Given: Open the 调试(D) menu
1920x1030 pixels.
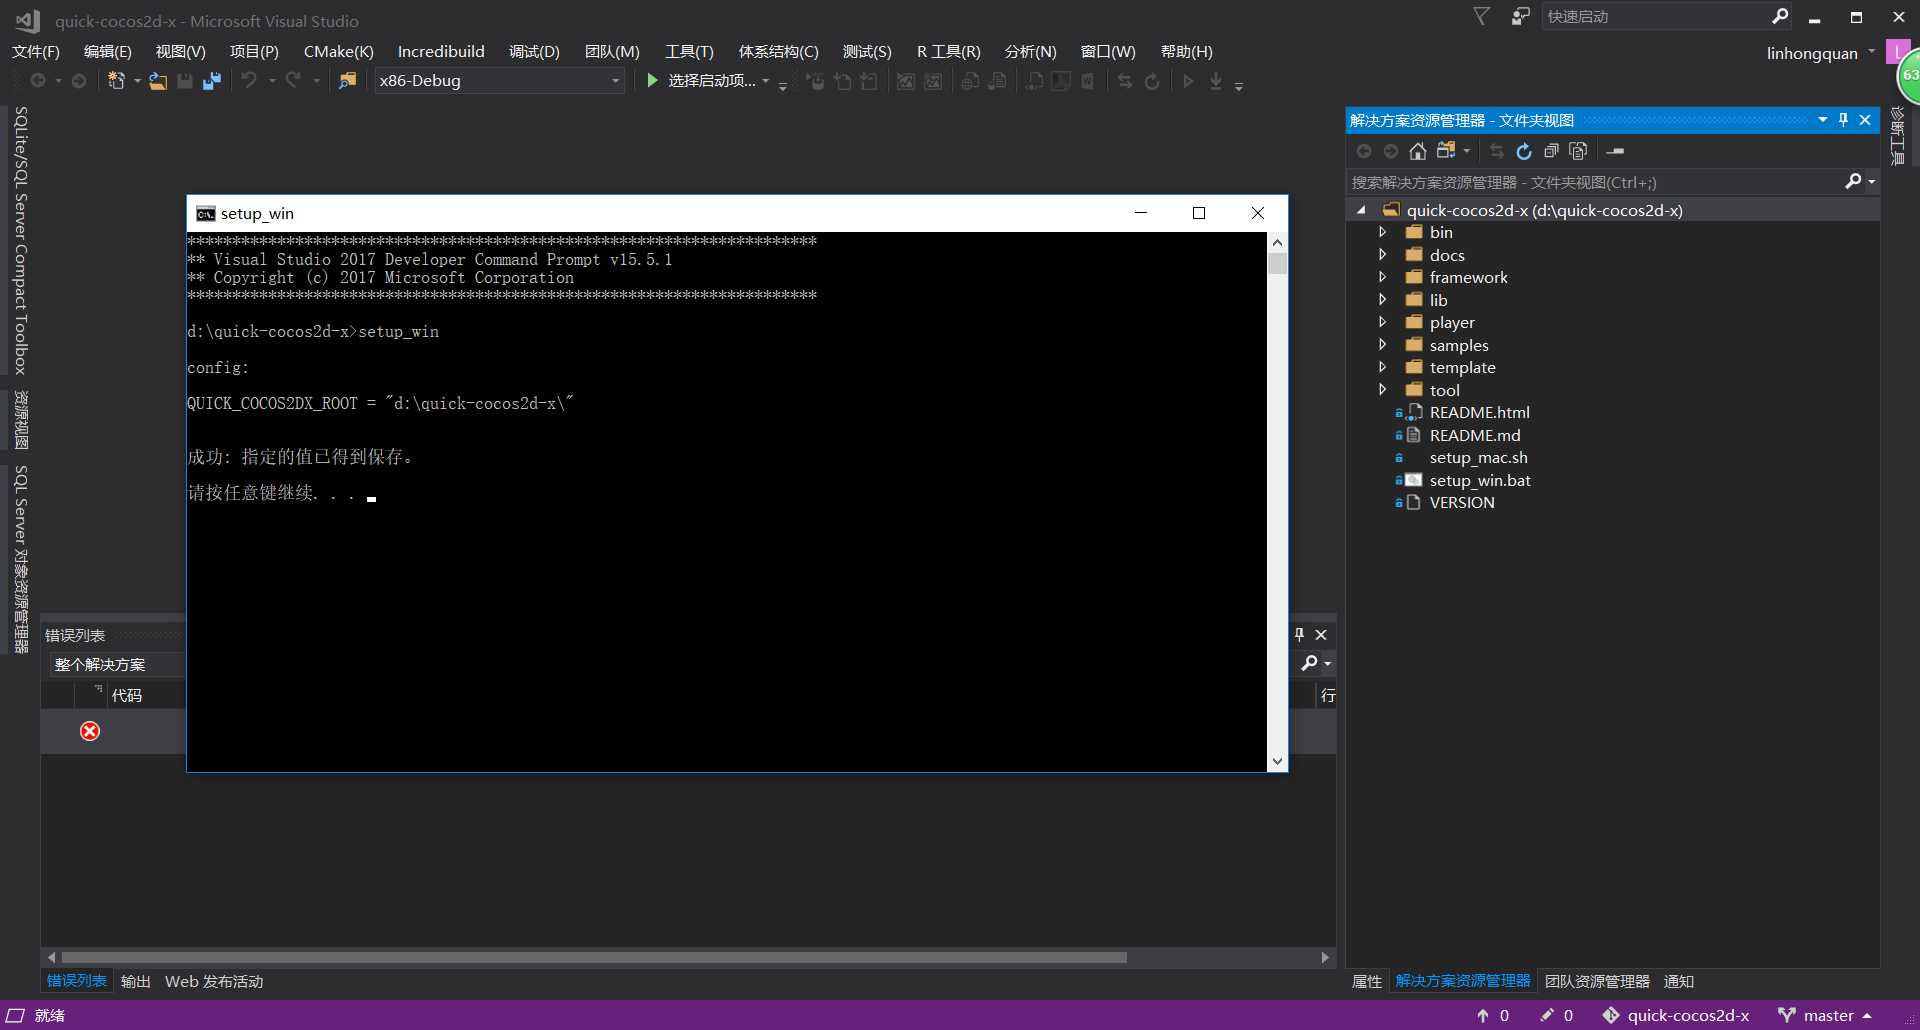Looking at the screenshot, I should point(534,52).
